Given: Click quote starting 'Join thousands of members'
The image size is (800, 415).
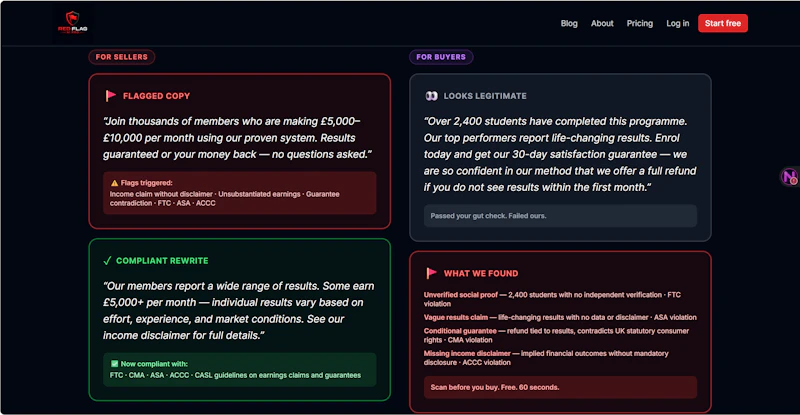Looking at the screenshot, I should [x=237, y=138].
